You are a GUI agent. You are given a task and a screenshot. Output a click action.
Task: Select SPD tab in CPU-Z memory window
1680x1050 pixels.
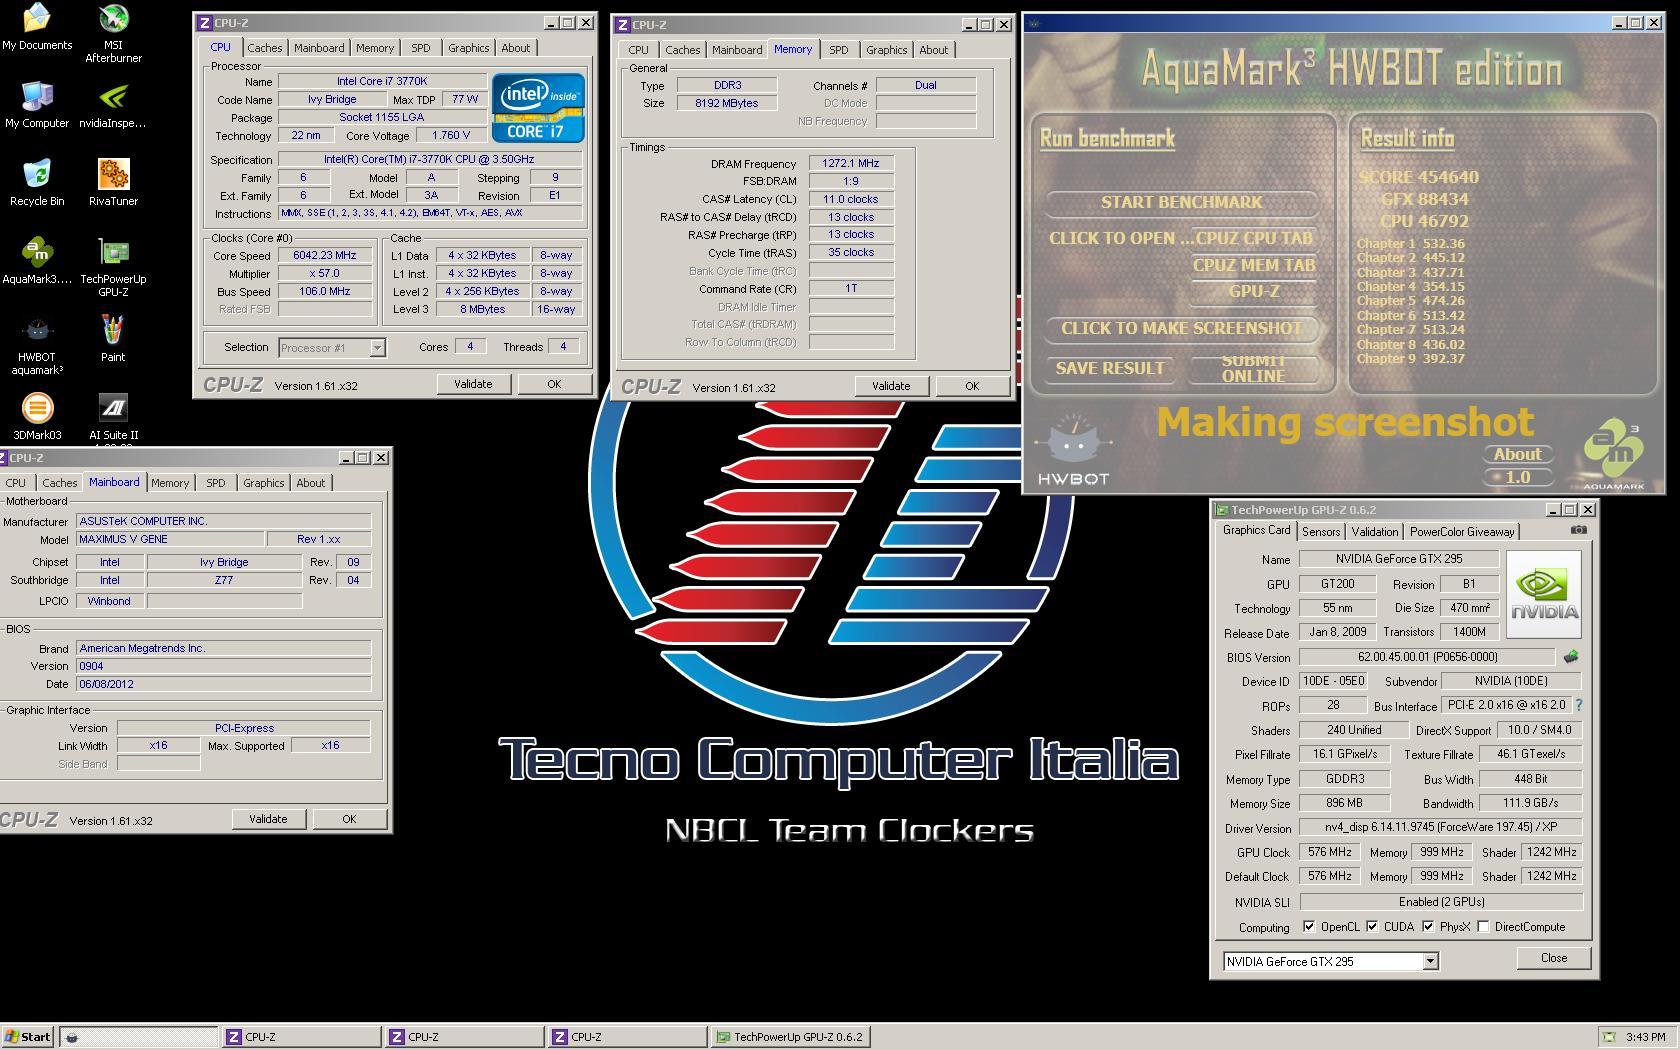point(838,50)
